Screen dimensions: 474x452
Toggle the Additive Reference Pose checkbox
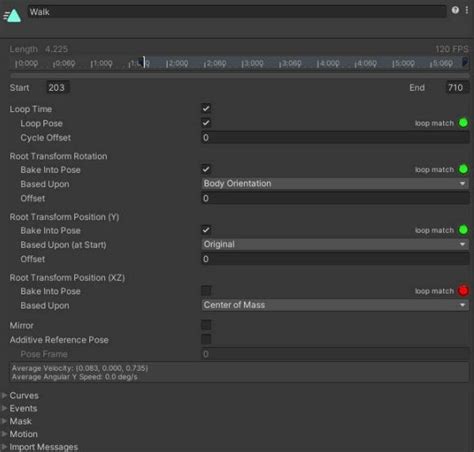tap(206, 339)
